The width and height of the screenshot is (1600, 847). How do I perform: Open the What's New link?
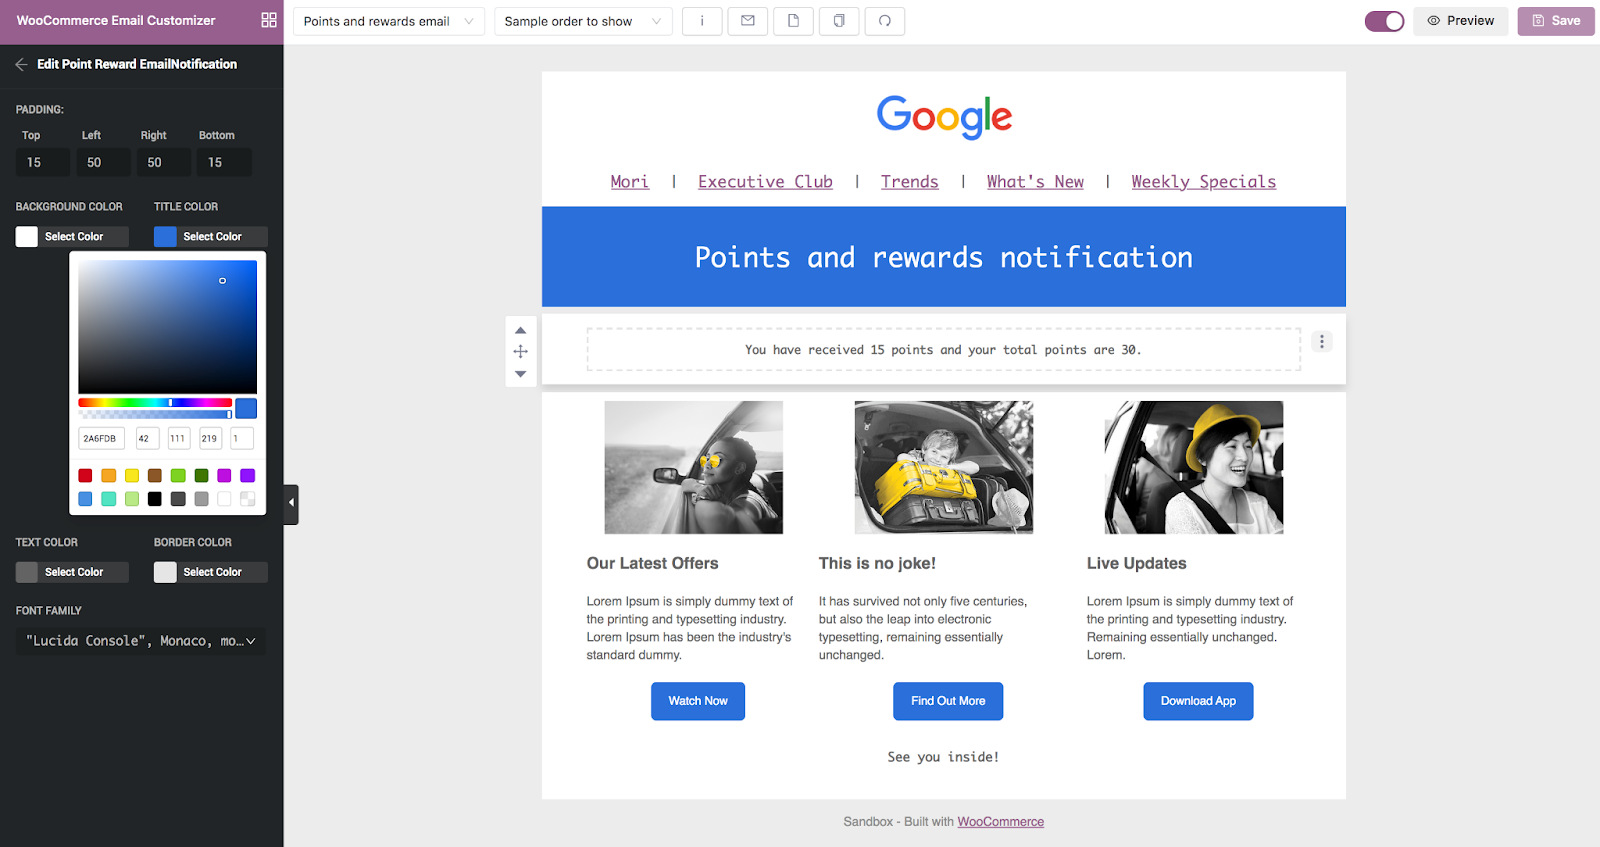pos(1035,182)
